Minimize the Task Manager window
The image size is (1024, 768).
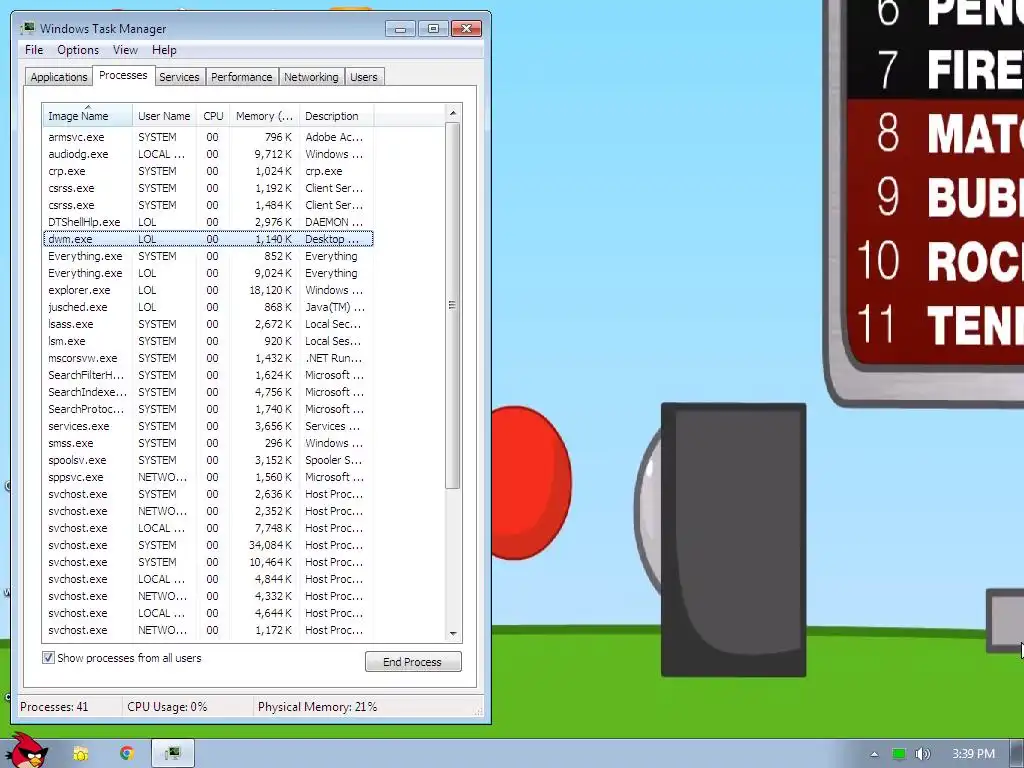point(400,29)
